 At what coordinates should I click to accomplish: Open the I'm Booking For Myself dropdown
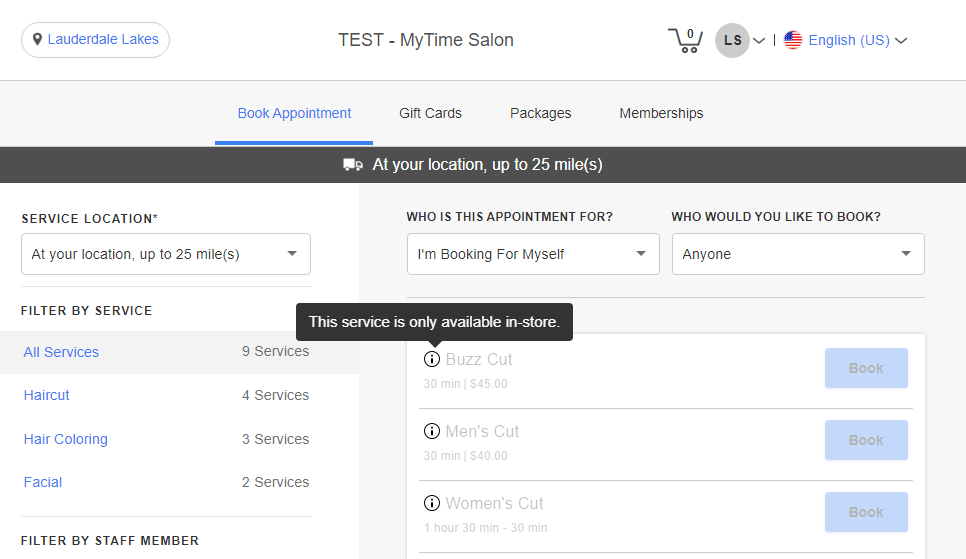[533, 254]
